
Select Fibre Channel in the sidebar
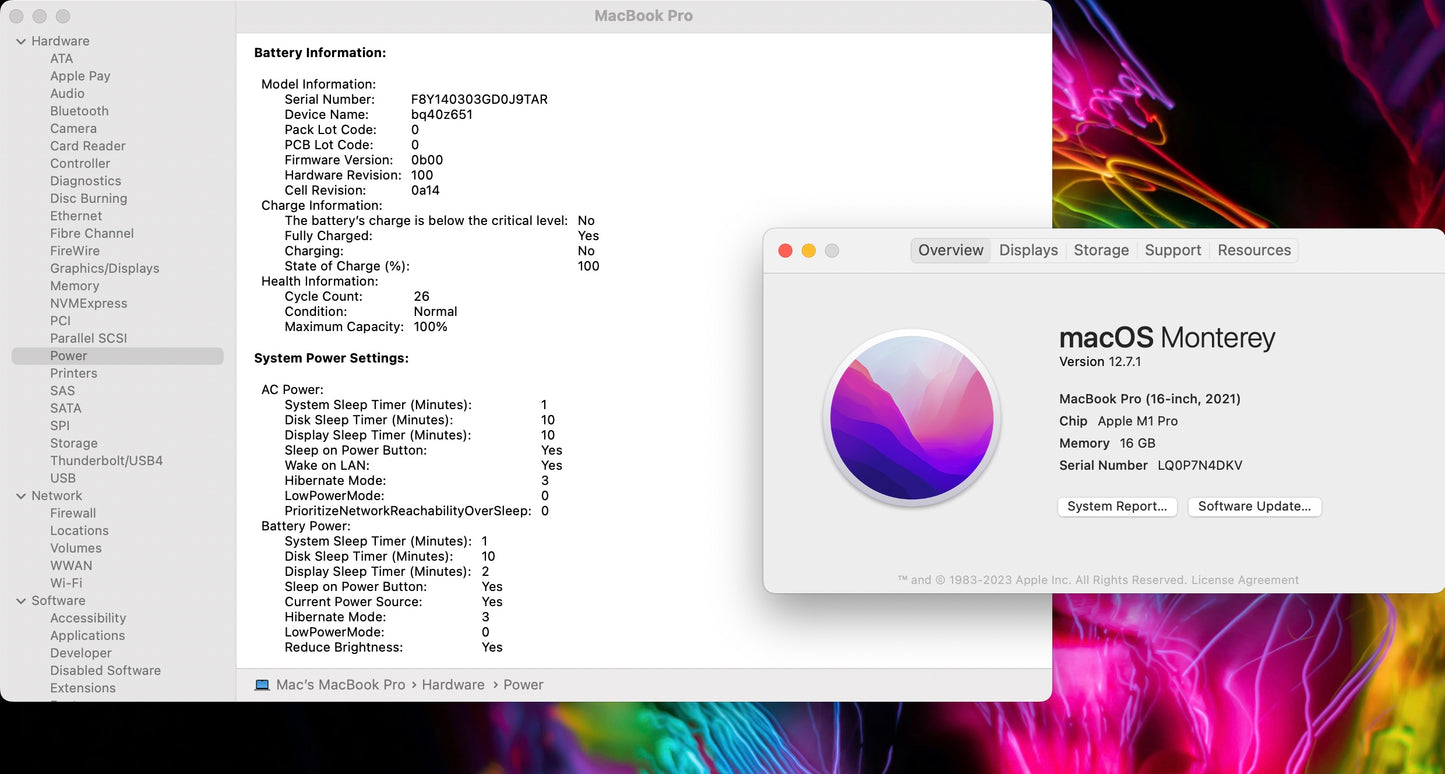[91, 233]
